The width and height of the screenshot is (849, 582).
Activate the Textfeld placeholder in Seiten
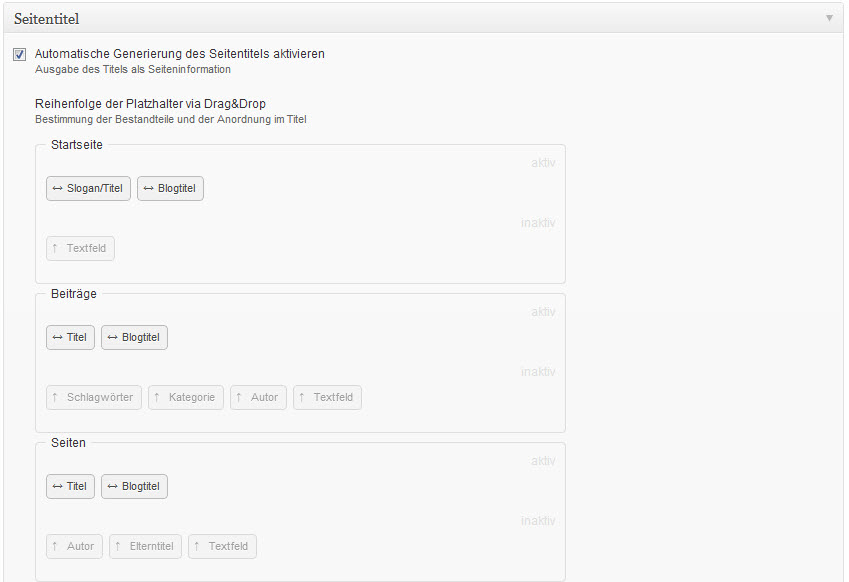click(x=222, y=546)
